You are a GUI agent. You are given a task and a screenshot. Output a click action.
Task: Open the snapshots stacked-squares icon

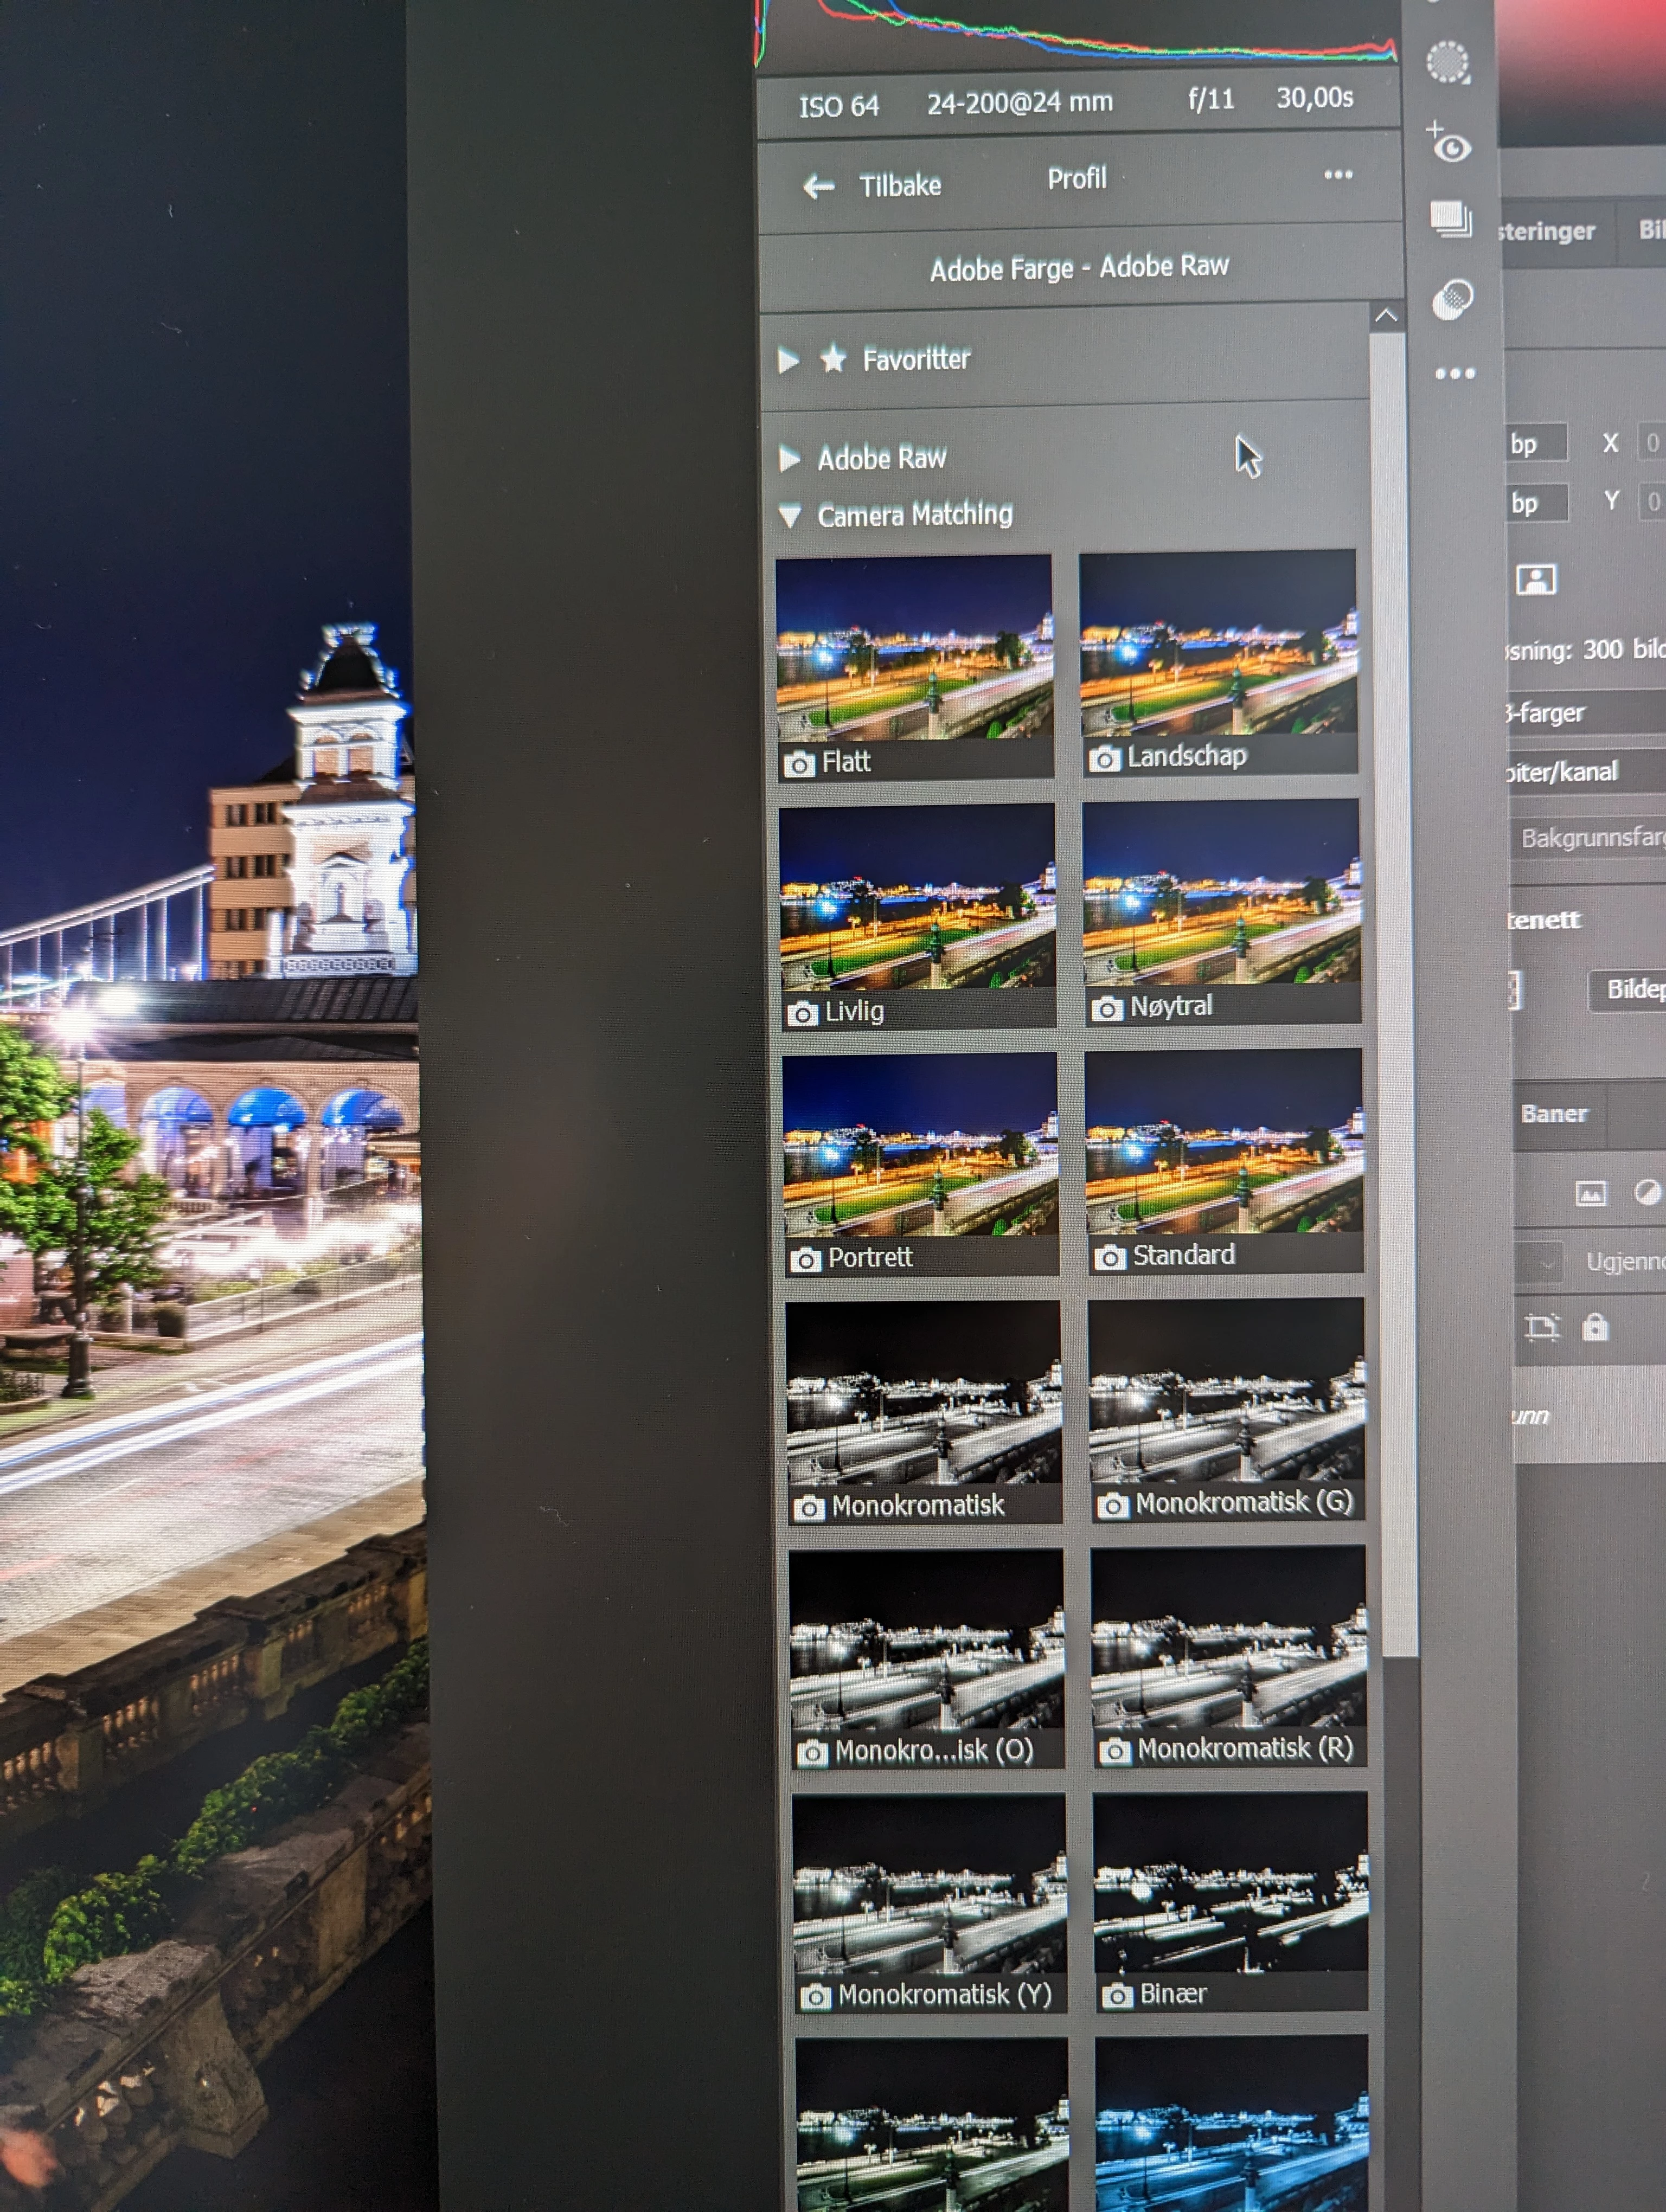click(1451, 219)
